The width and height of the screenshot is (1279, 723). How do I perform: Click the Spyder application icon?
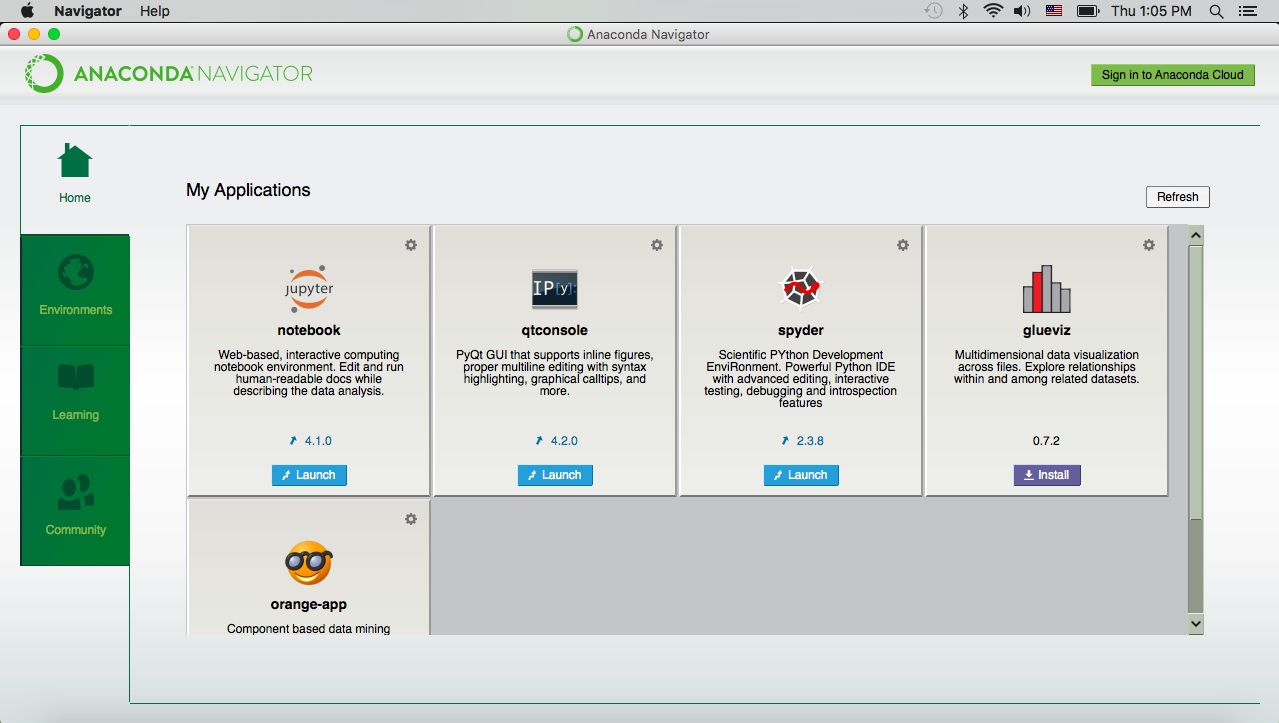coord(800,289)
